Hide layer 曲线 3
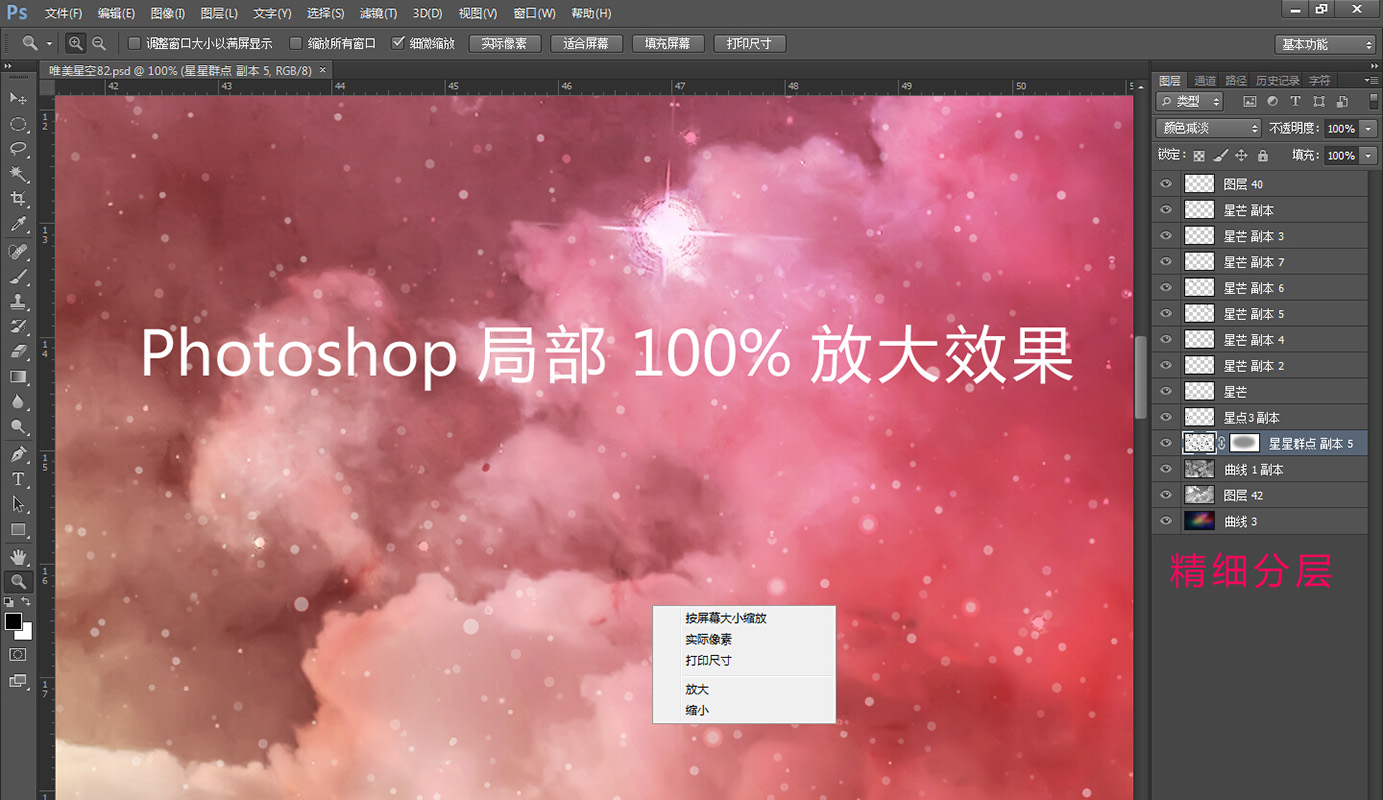 [x=1165, y=522]
